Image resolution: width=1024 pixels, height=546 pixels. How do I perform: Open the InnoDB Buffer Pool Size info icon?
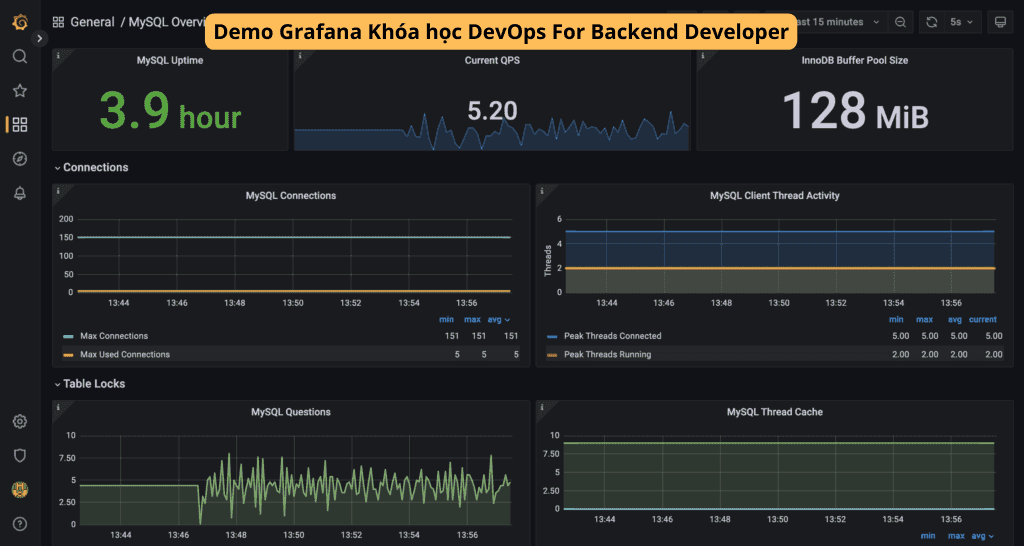[703, 56]
